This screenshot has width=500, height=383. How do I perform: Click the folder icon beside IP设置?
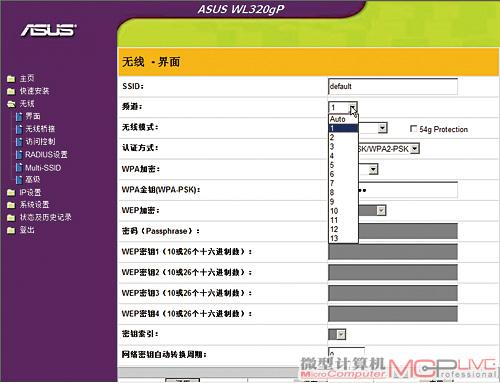tap(11, 192)
